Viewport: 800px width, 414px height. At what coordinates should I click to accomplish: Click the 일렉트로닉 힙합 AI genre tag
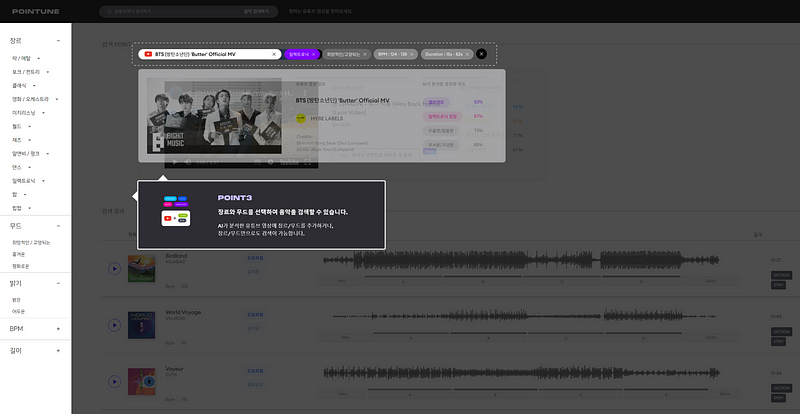point(442,116)
